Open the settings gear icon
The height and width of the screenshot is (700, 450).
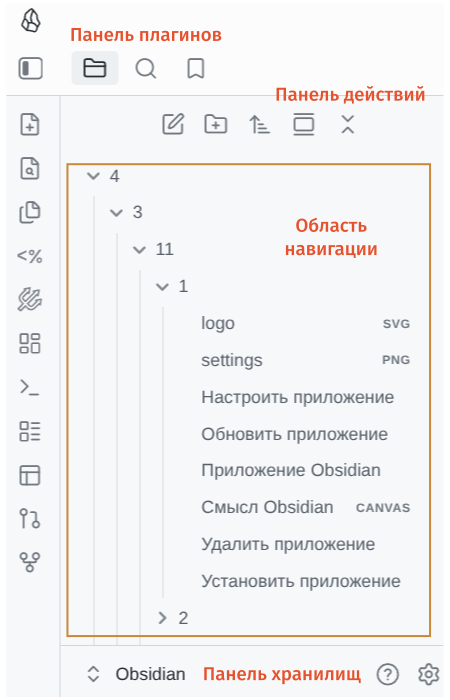pyautogui.click(x=429, y=674)
